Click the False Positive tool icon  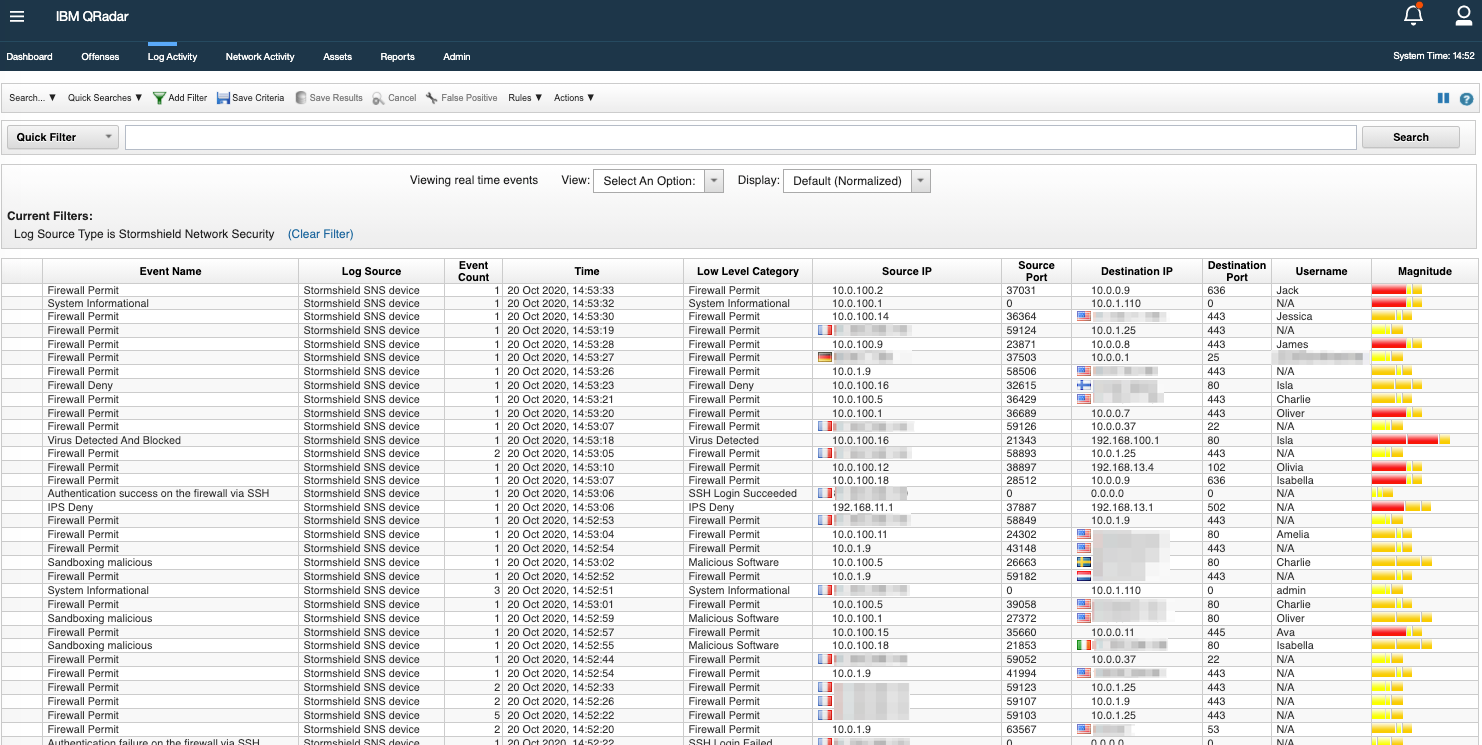click(432, 98)
